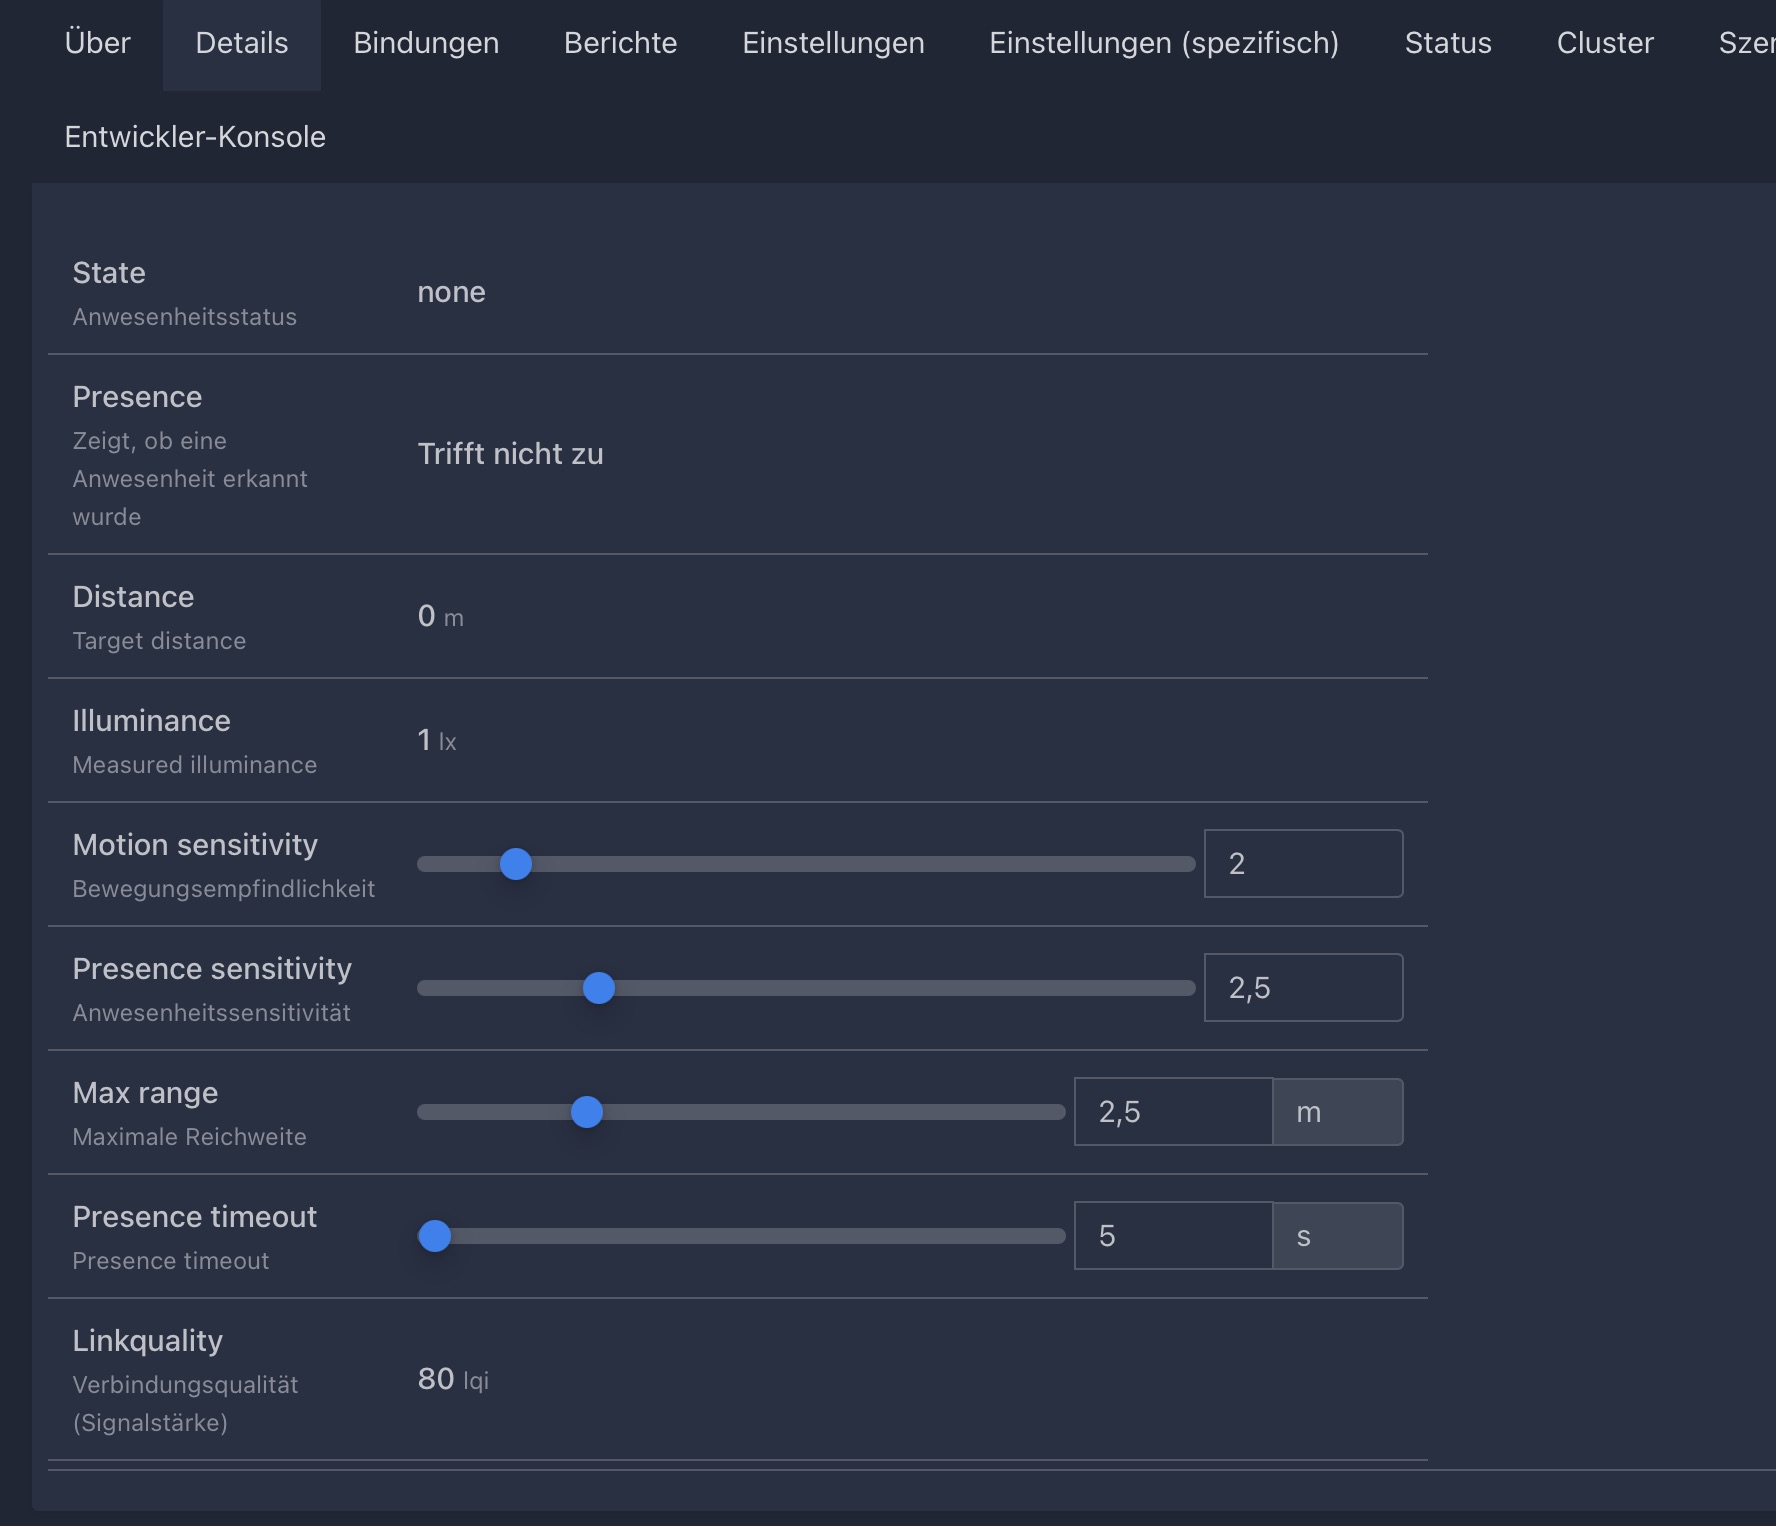Select the Details tab
This screenshot has width=1776, height=1526.
pyautogui.click(x=242, y=43)
